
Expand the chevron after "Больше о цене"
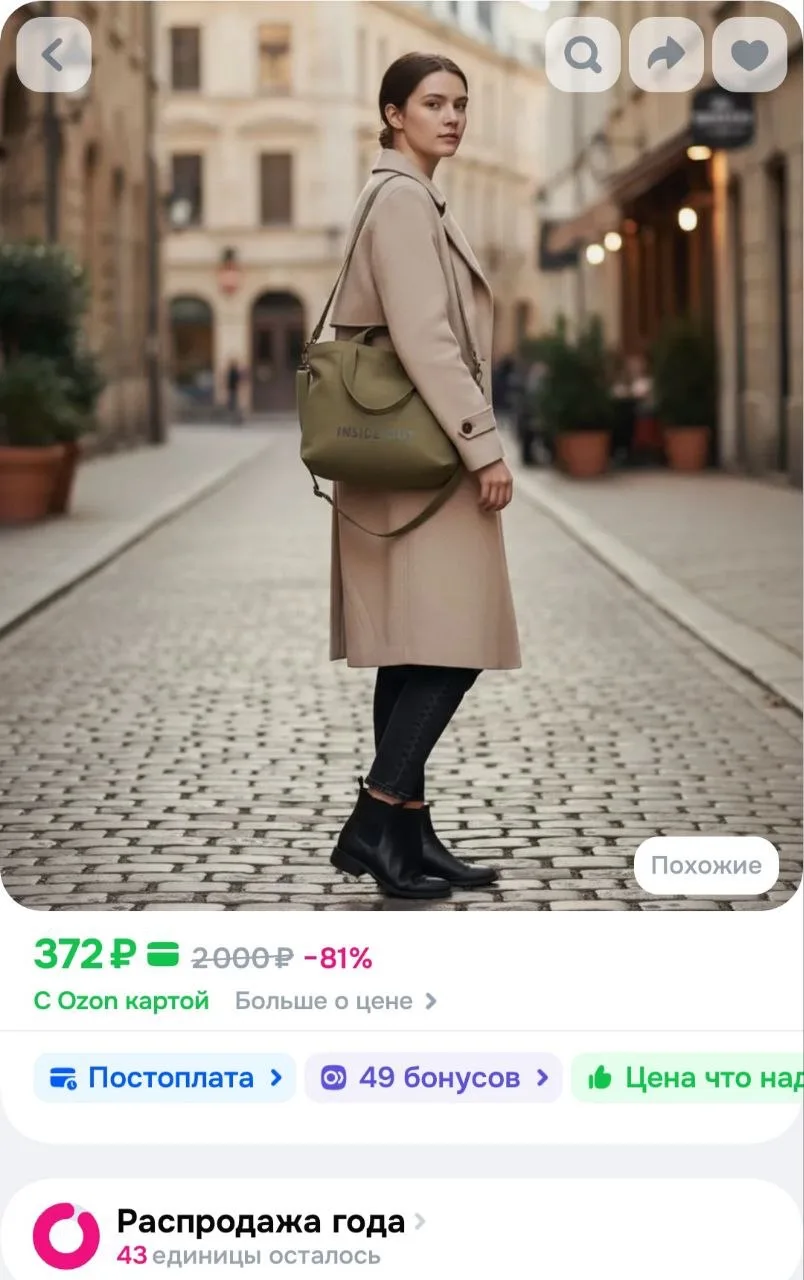431,1001
